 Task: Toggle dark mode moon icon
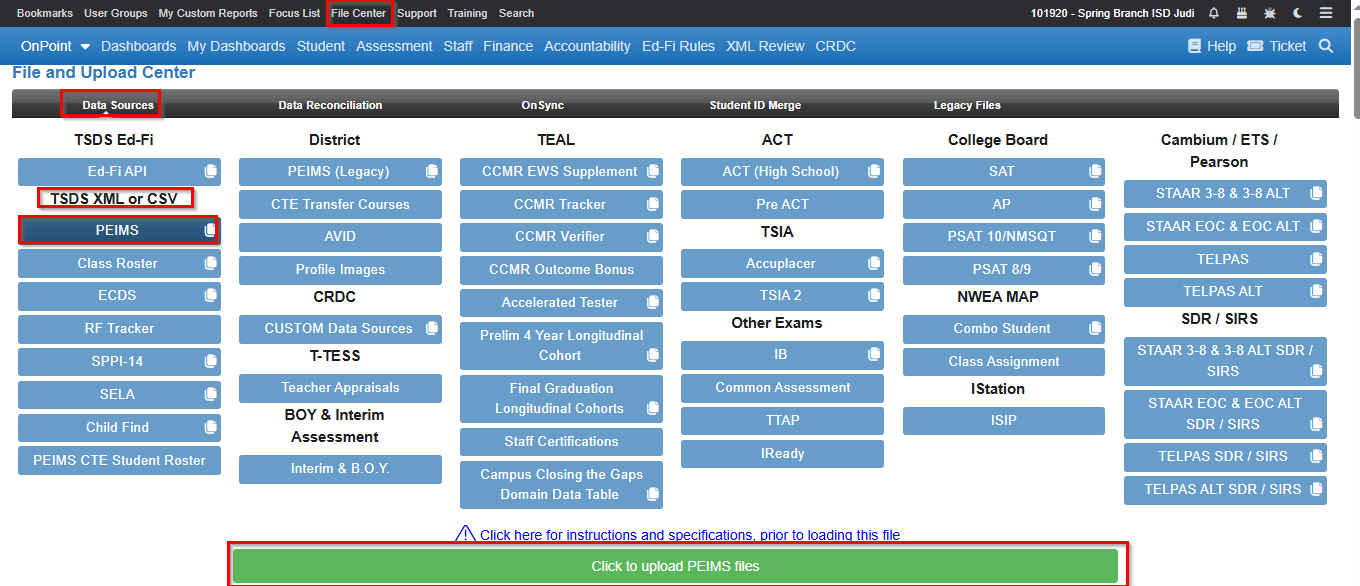pos(1298,13)
